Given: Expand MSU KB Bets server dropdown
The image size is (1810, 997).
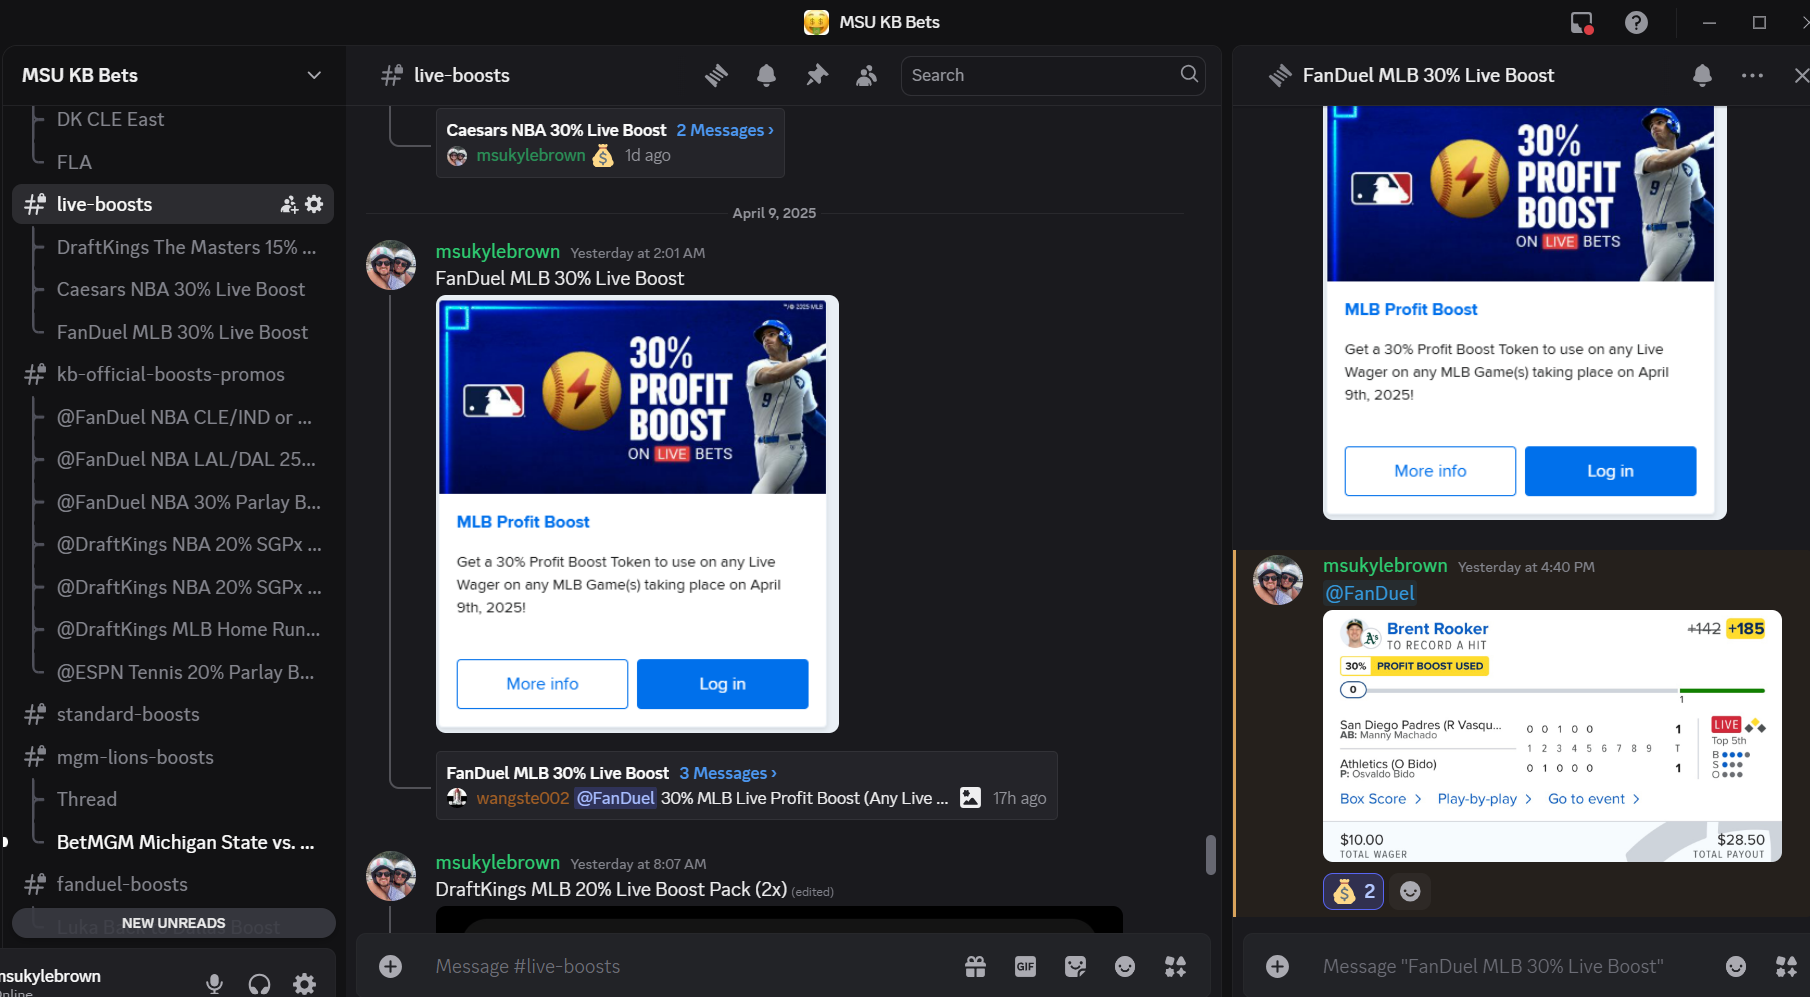Looking at the screenshot, I should pyautogui.click(x=314, y=75).
